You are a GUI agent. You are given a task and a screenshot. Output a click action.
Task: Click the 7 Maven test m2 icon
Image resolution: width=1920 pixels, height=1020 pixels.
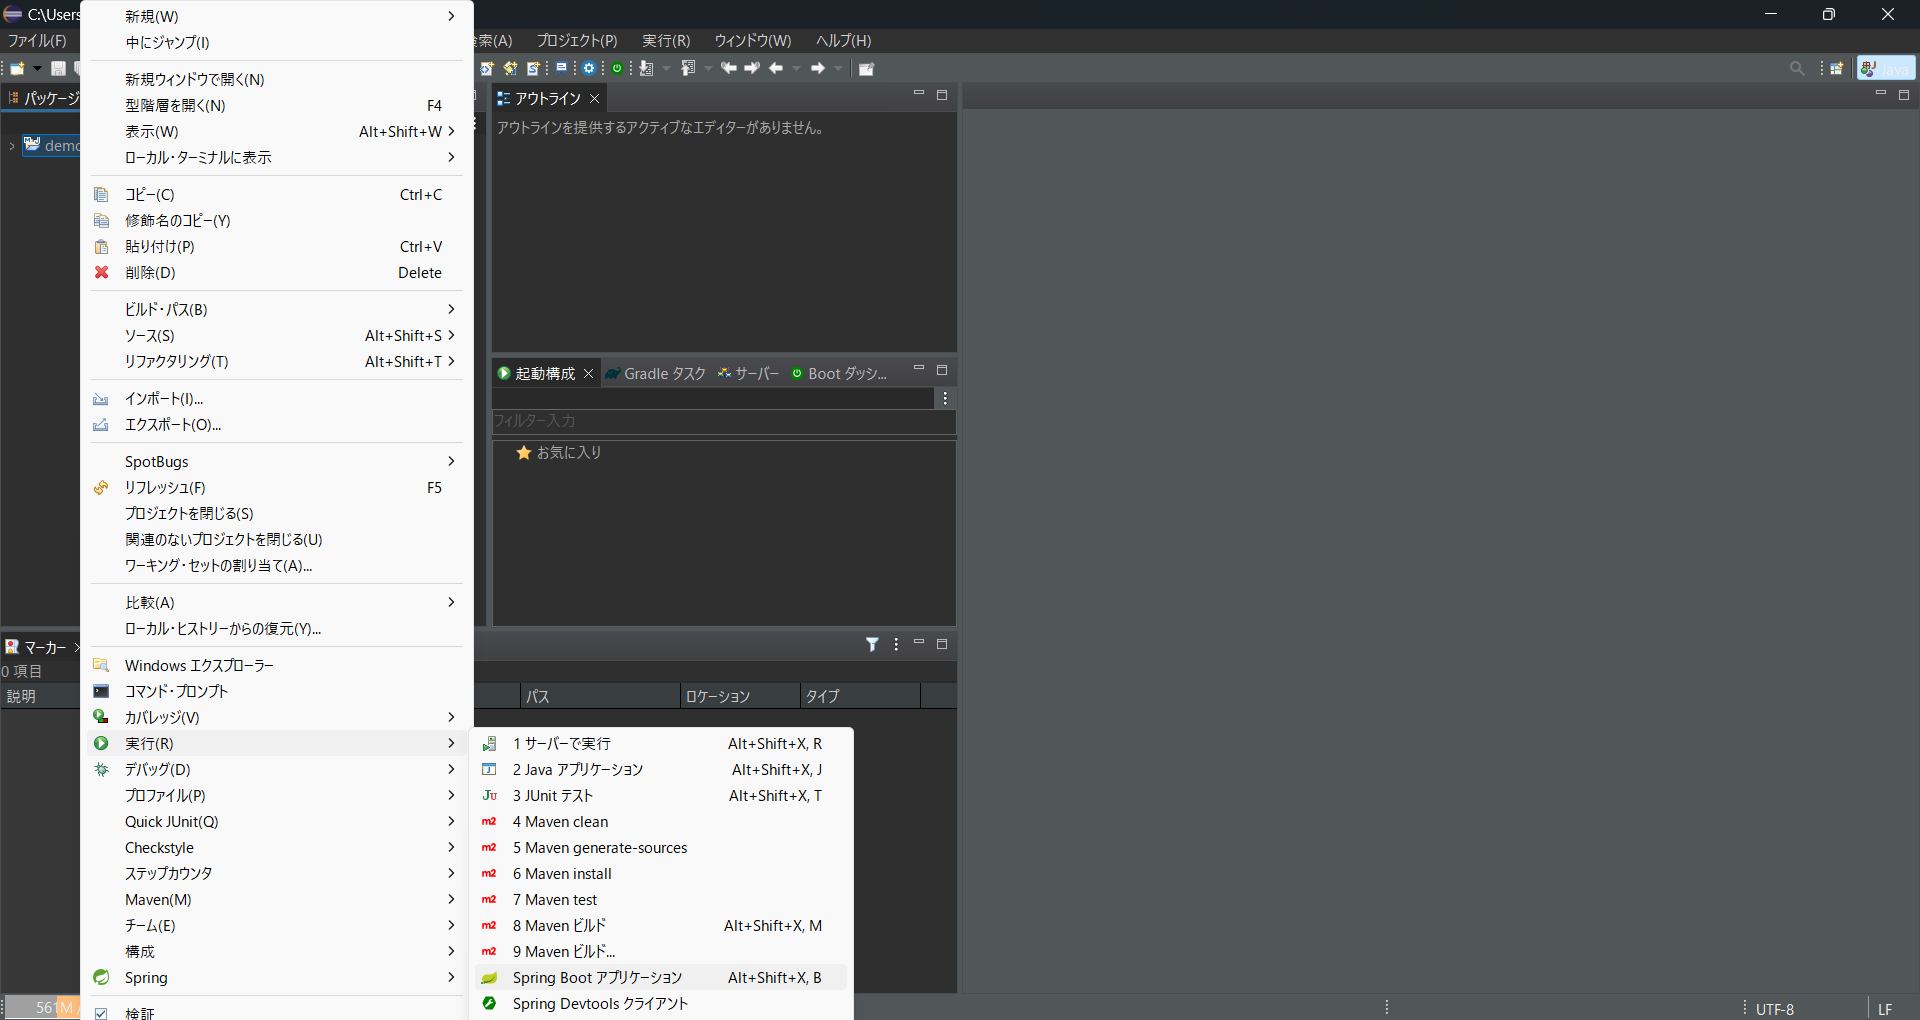click(x=489, y=899)
